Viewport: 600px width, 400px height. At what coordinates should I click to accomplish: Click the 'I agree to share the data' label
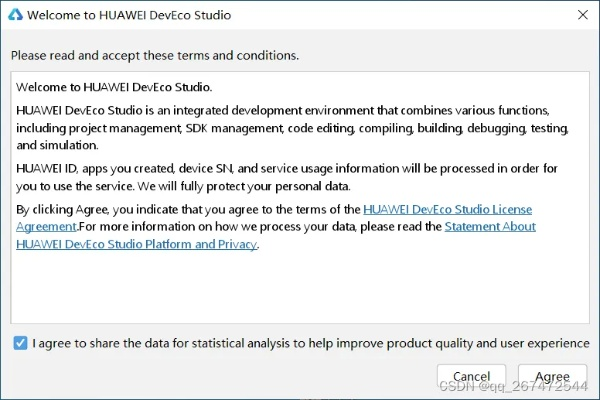click(310, 343)
